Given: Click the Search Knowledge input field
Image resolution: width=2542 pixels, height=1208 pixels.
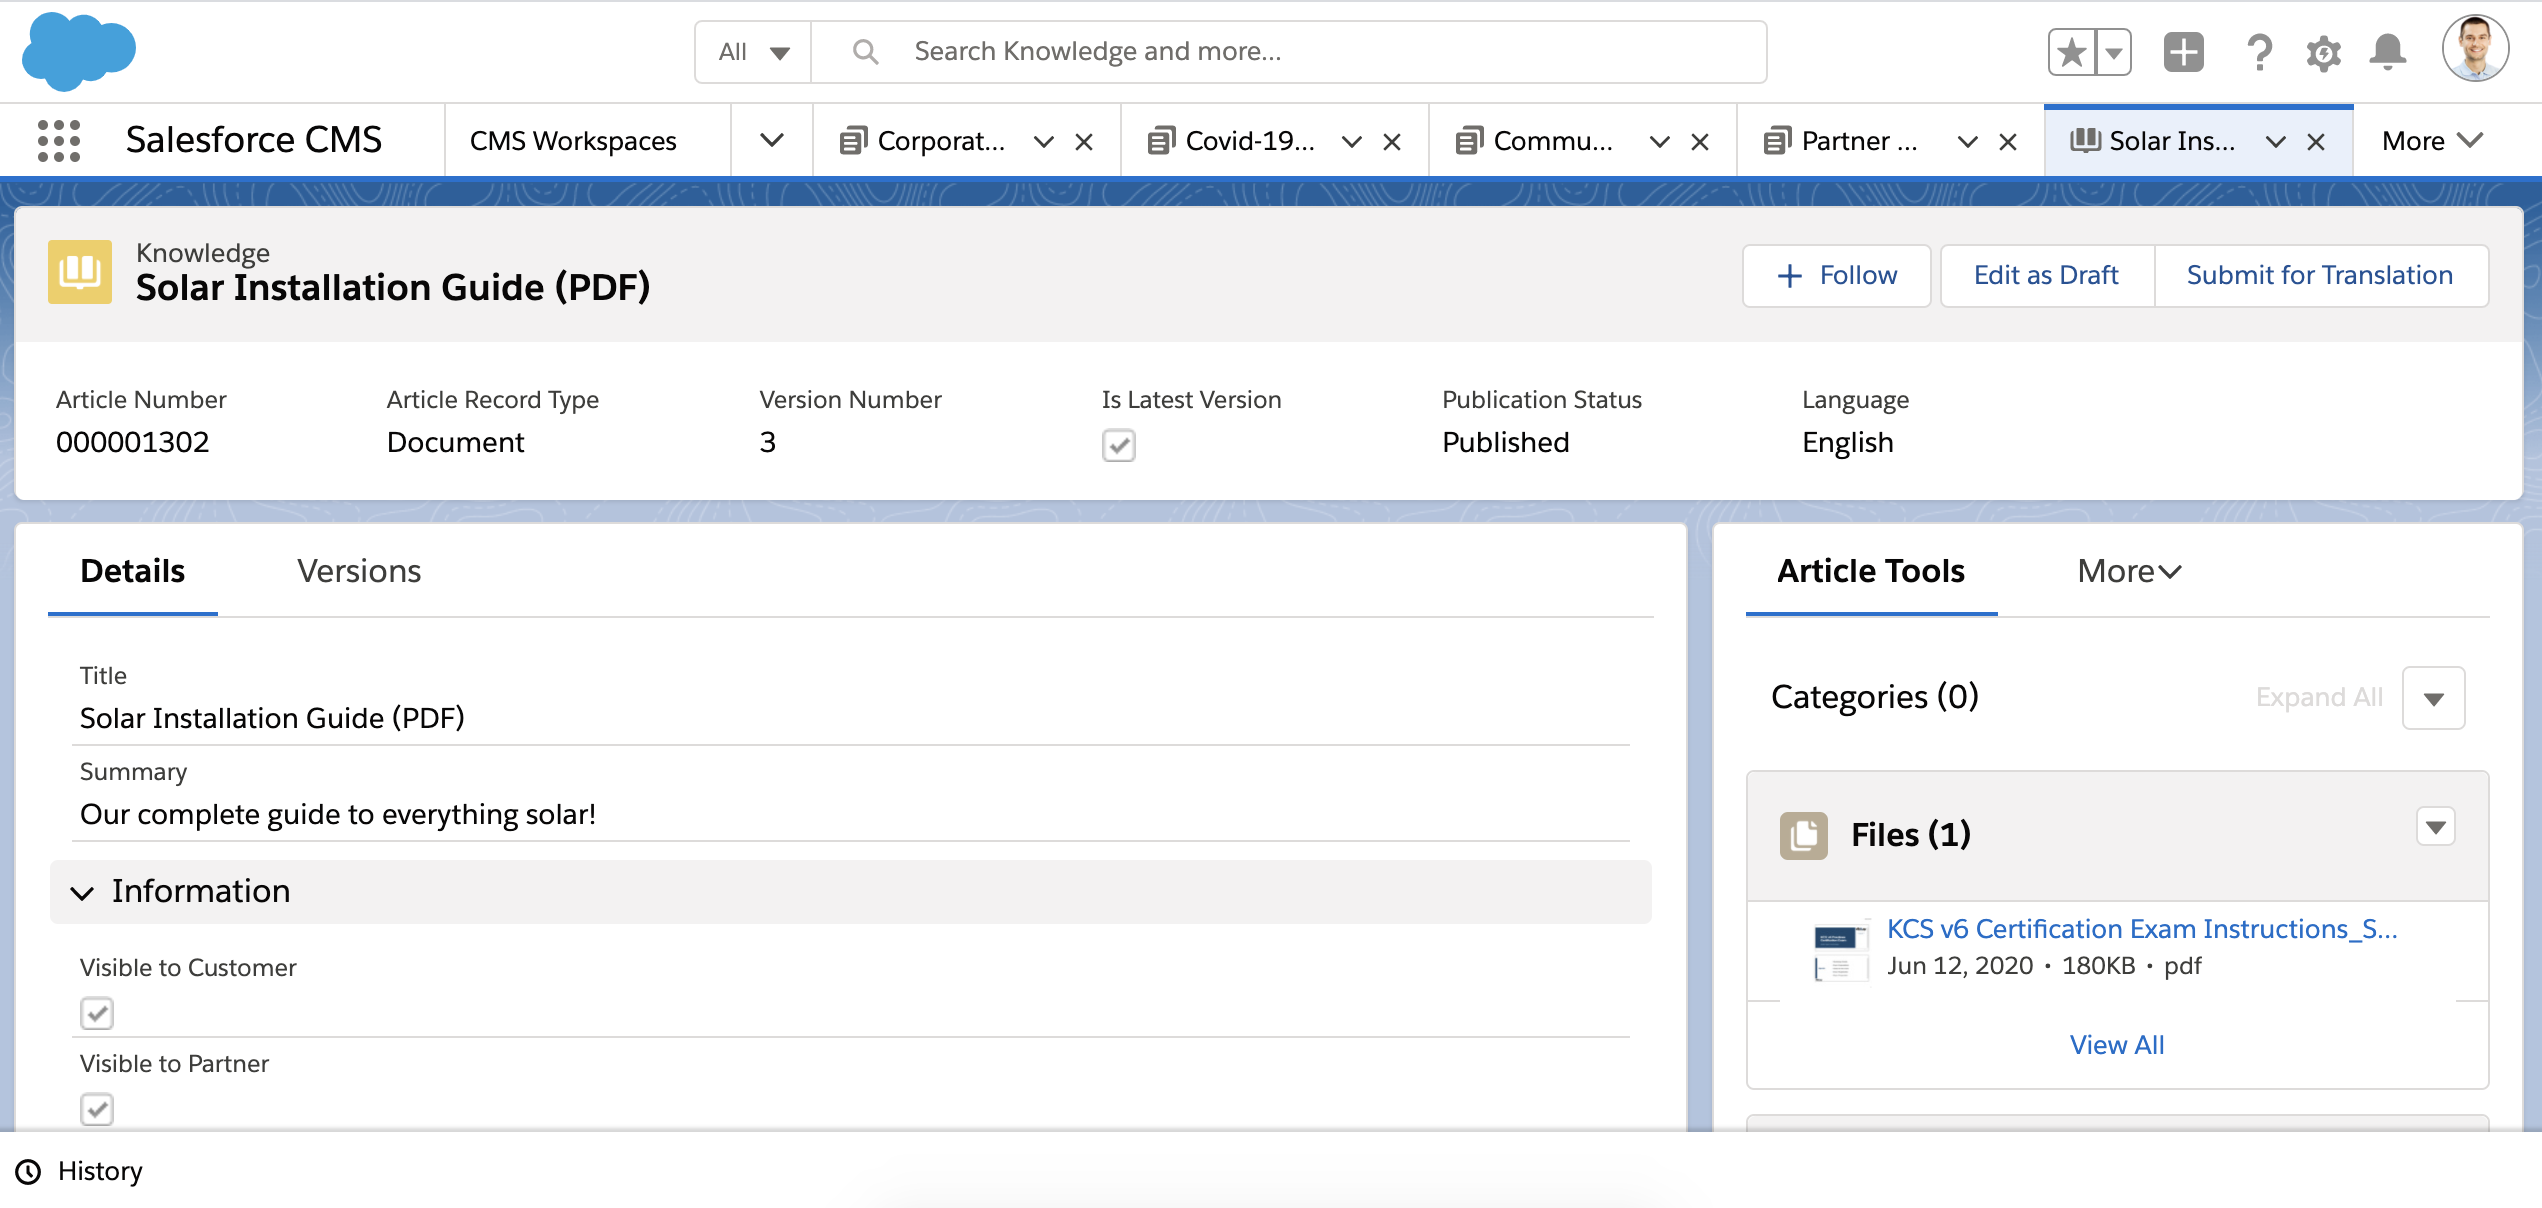Looking at the screenshot, I should tap(1289, 52).
